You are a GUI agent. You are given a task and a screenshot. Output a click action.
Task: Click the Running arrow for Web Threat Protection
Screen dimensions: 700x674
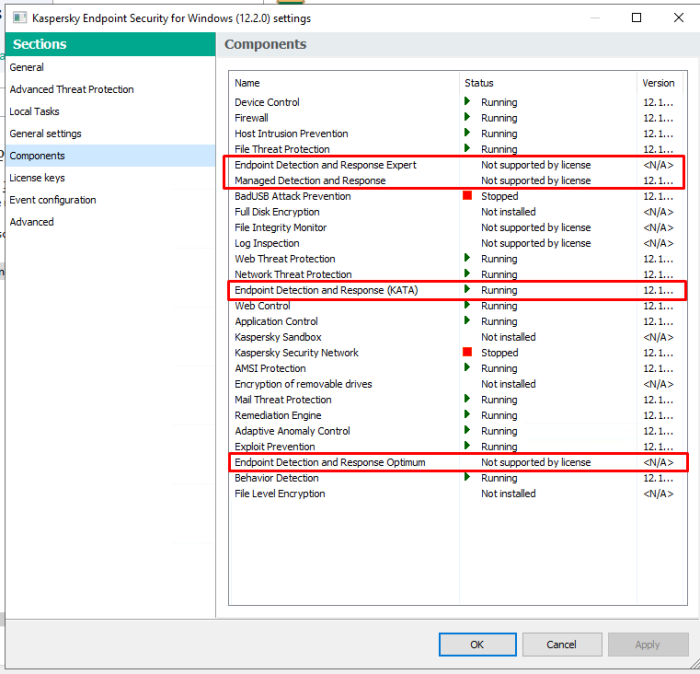467,258
